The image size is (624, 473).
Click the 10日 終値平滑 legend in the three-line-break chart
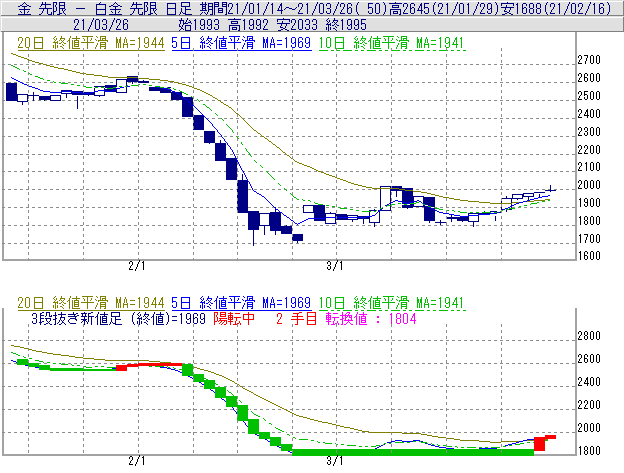(392, 303)
